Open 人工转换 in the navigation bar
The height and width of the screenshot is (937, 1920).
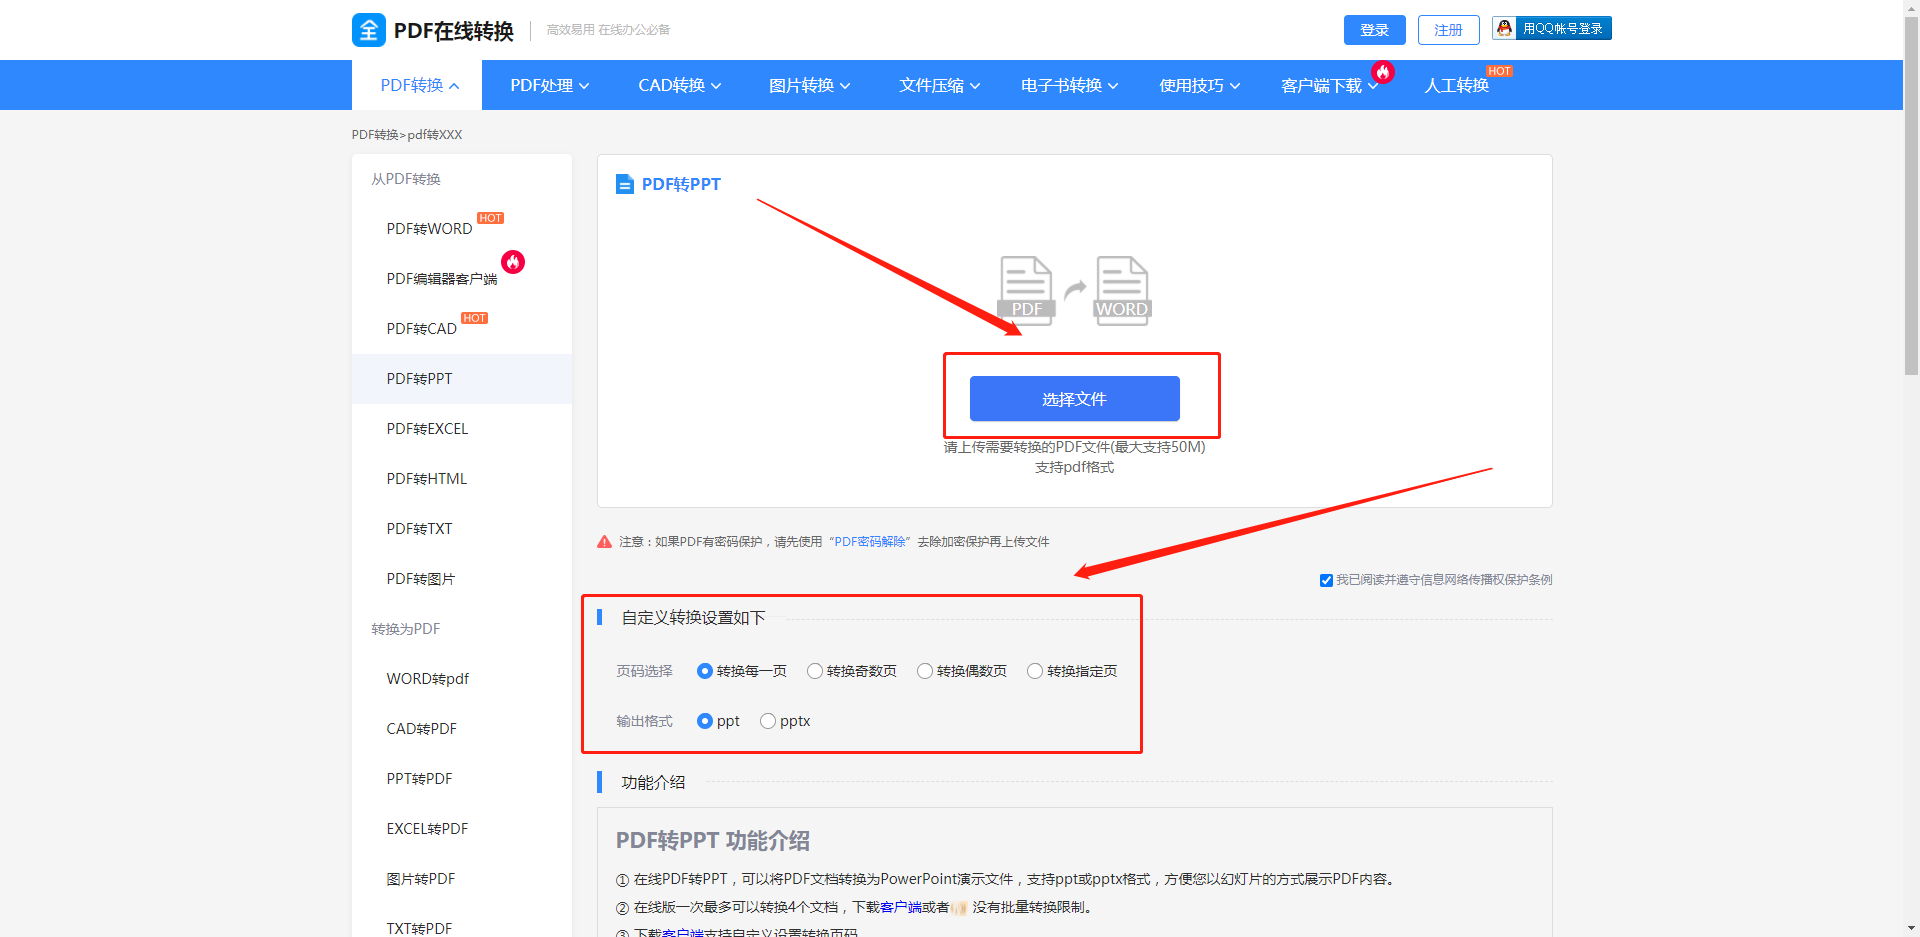click(x=1457, y=86)
